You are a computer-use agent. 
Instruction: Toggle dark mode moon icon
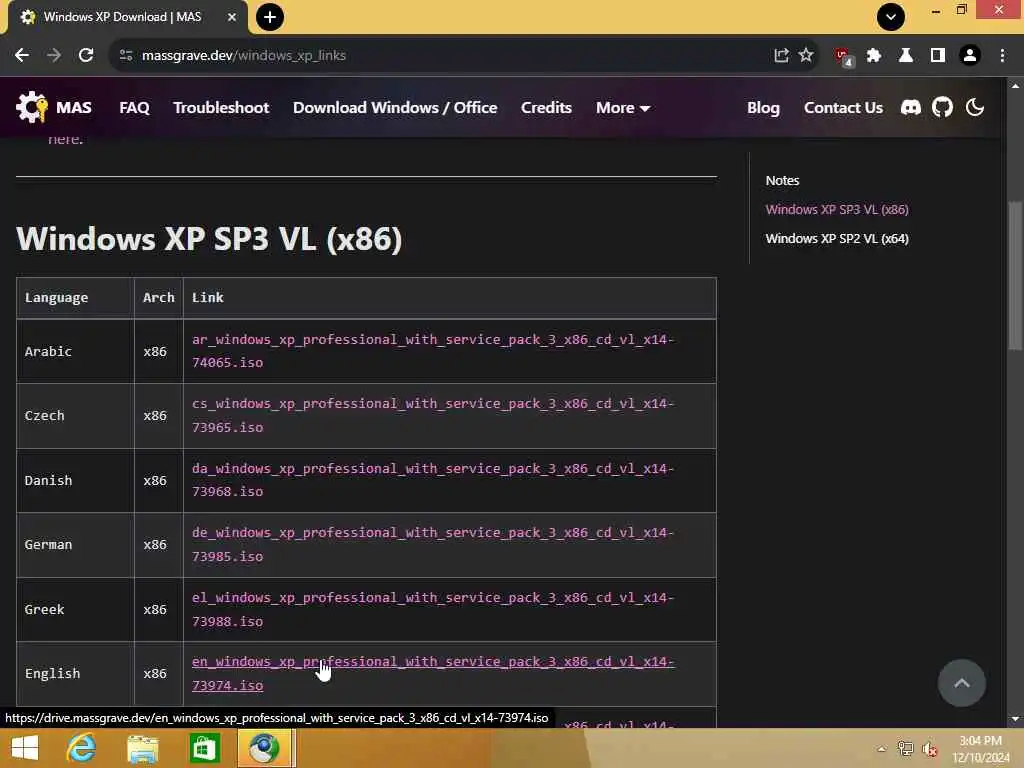(974, 107)
